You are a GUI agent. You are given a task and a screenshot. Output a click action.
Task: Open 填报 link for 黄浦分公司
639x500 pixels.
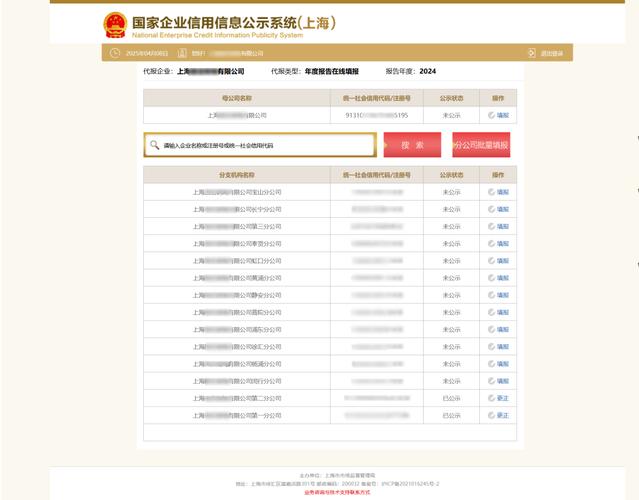(x=503, y=278)
